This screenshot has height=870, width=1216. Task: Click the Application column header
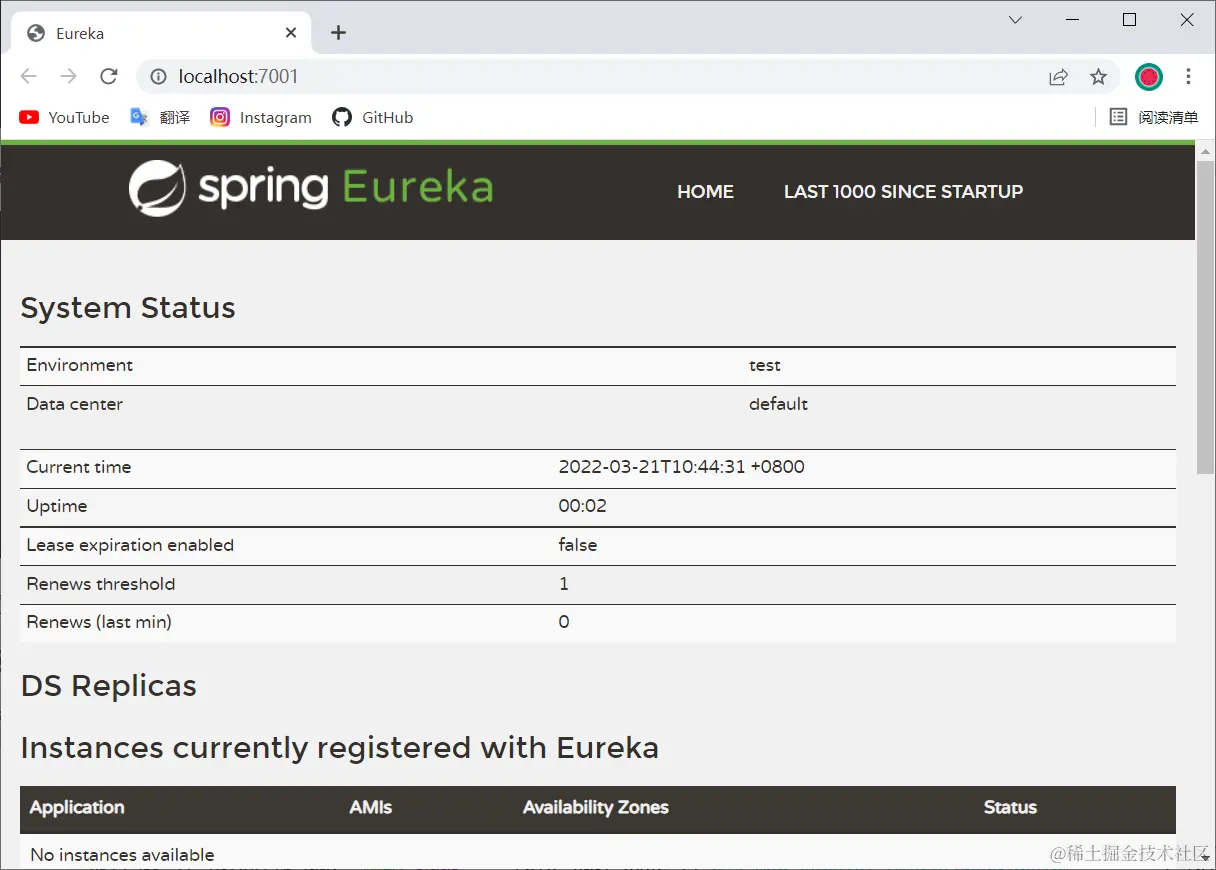77,807
